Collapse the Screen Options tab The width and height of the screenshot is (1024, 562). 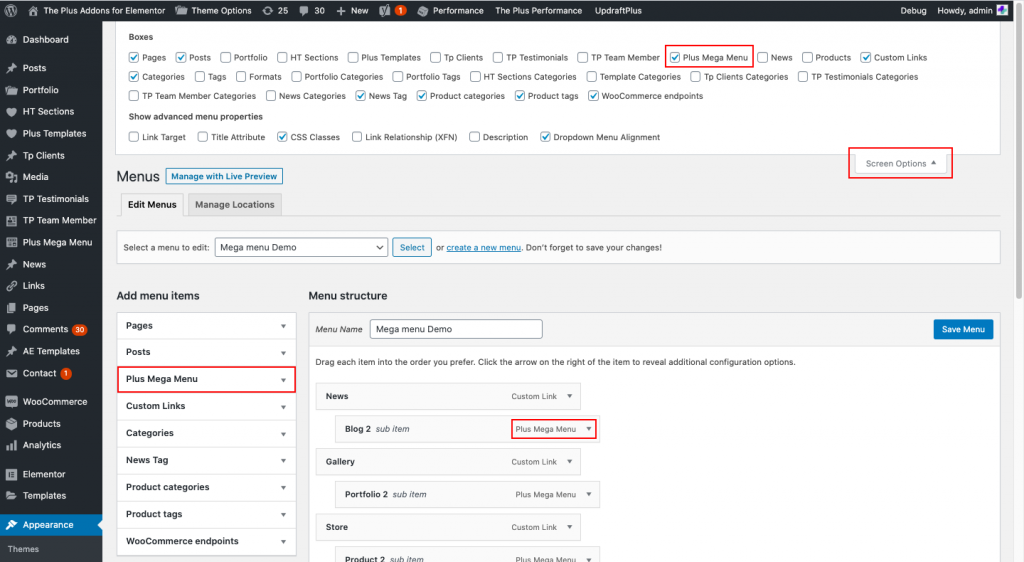point(901,163)
